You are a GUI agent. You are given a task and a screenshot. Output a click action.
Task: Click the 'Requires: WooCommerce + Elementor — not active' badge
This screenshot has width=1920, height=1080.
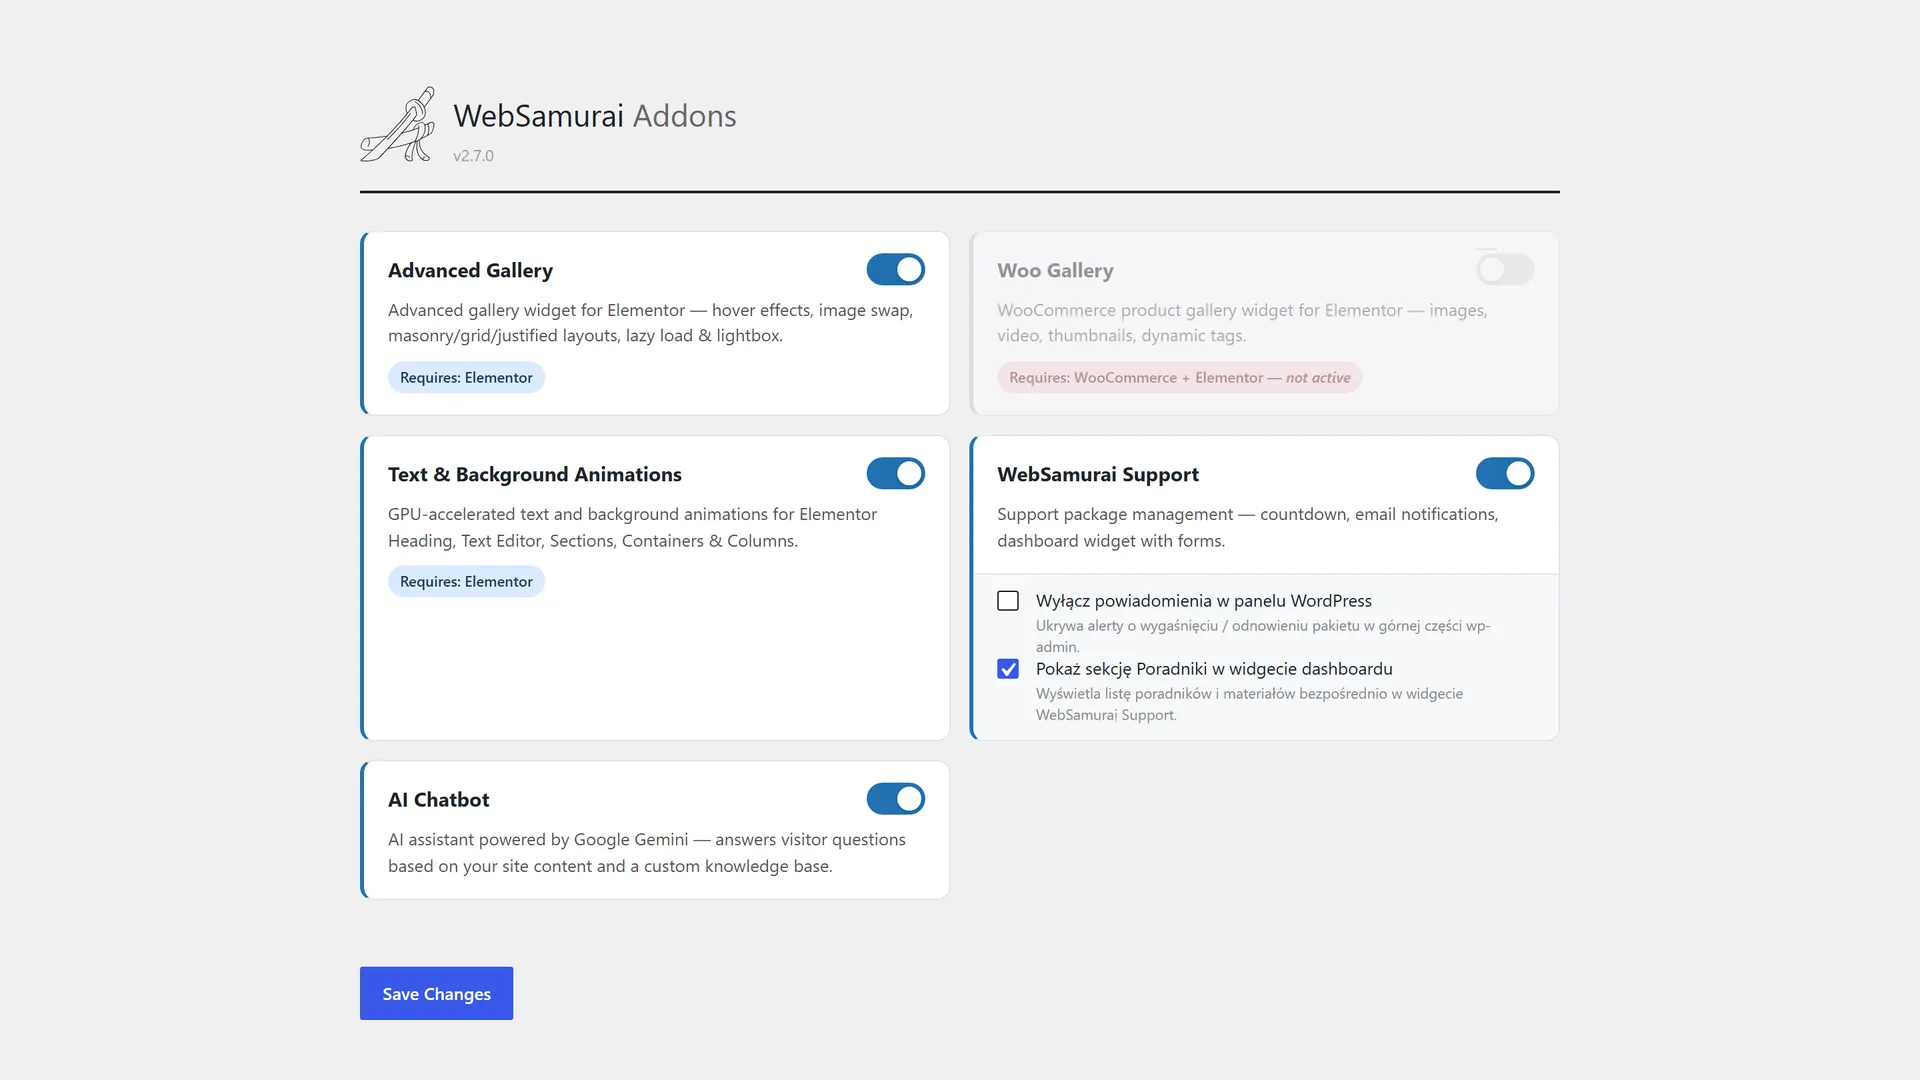click(x=1179, y=377)
